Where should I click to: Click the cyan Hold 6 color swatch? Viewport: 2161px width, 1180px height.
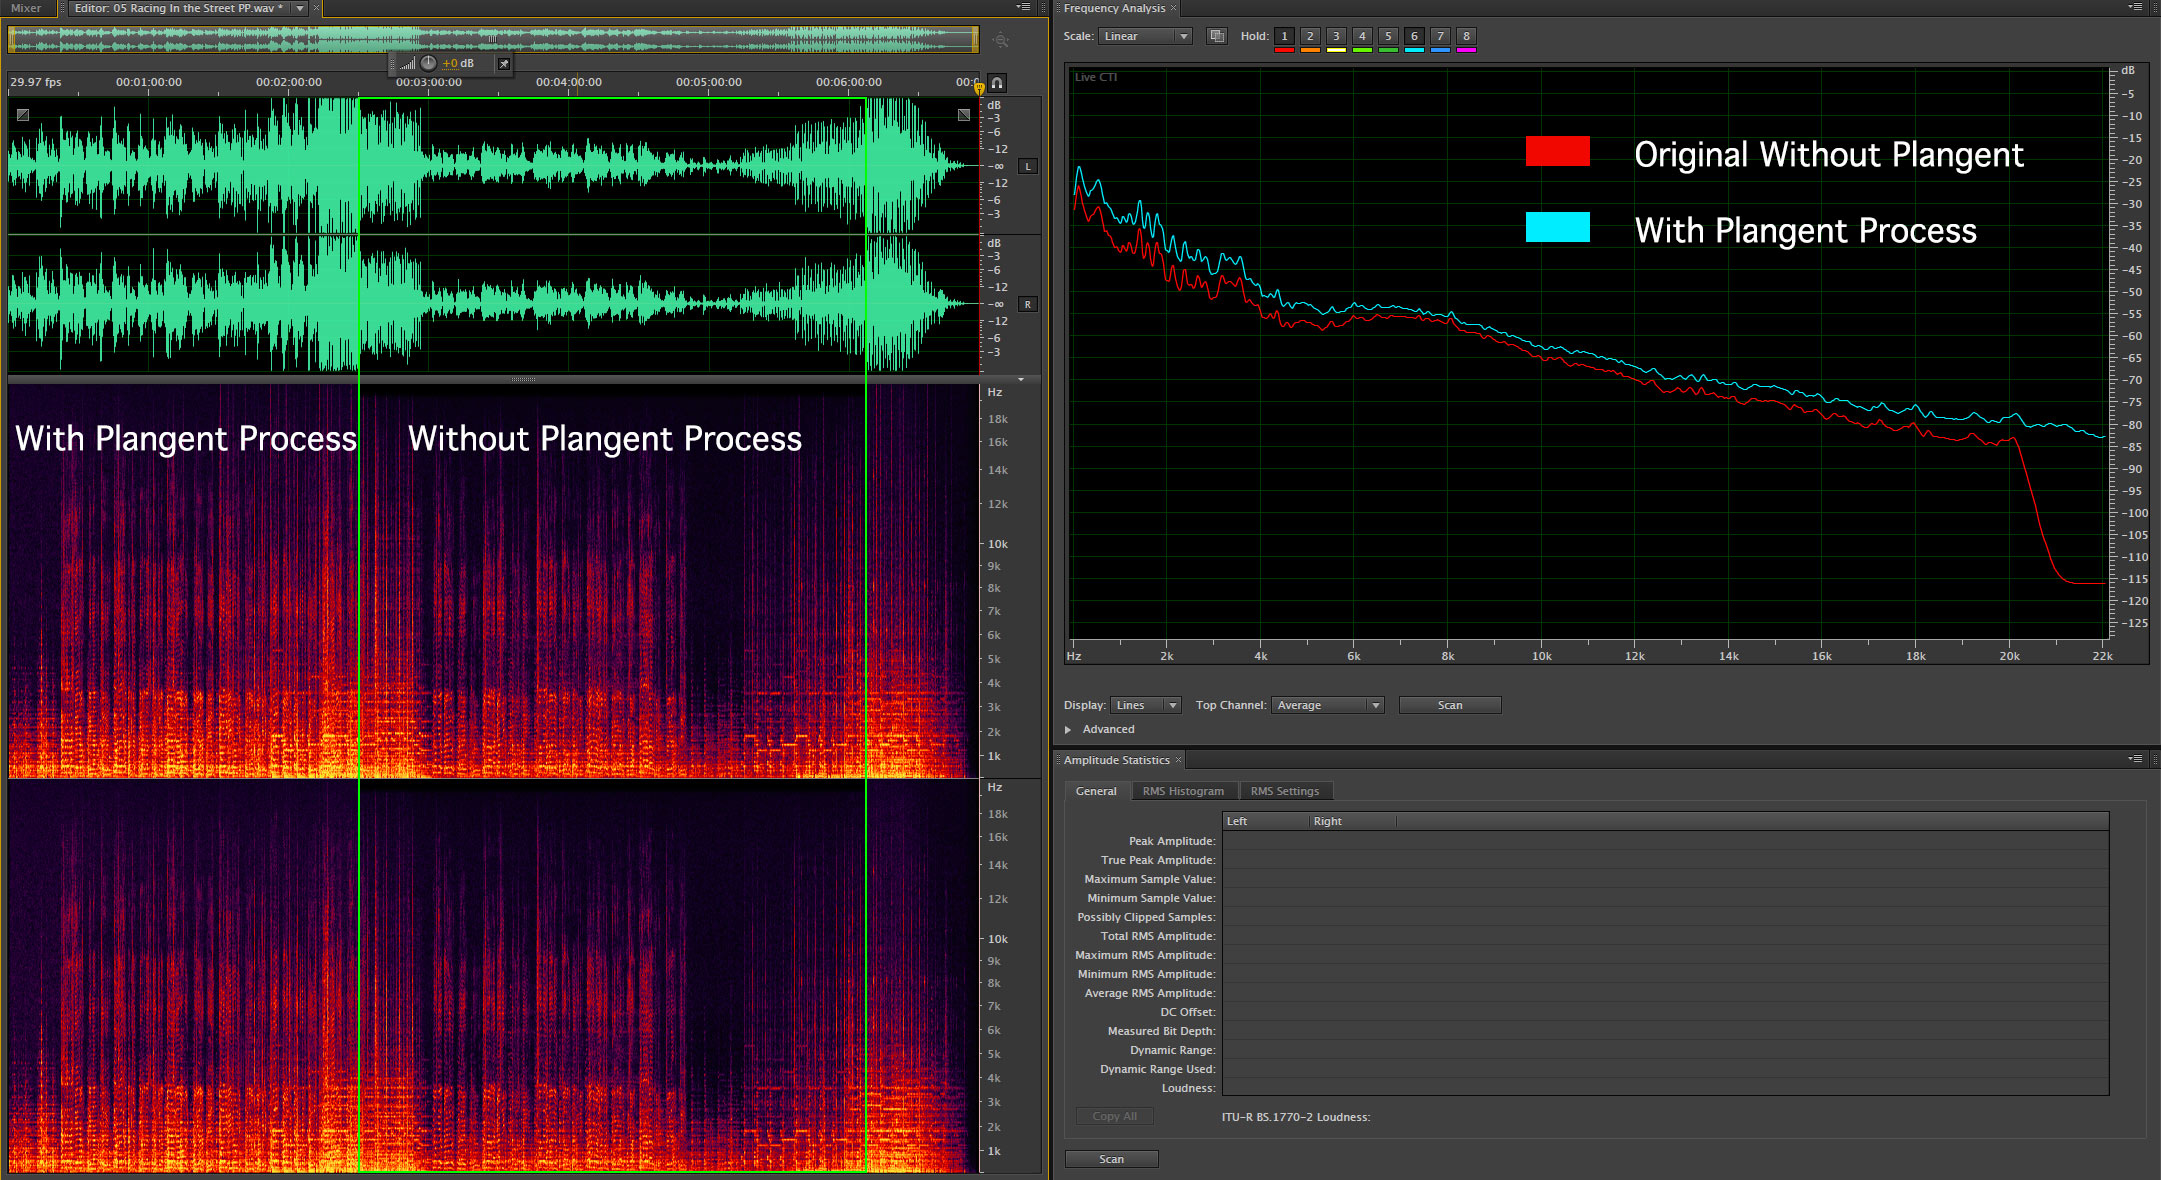(1415, 50)
